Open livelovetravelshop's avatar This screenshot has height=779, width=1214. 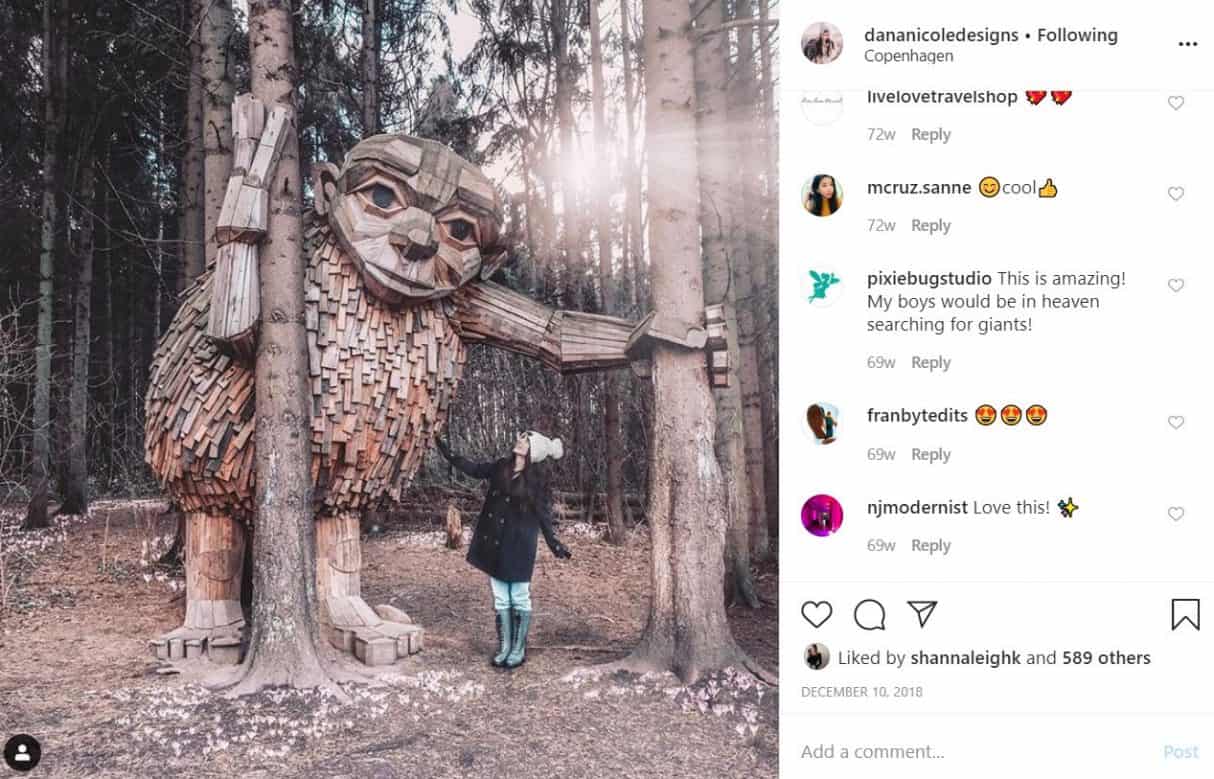point(822,103)
